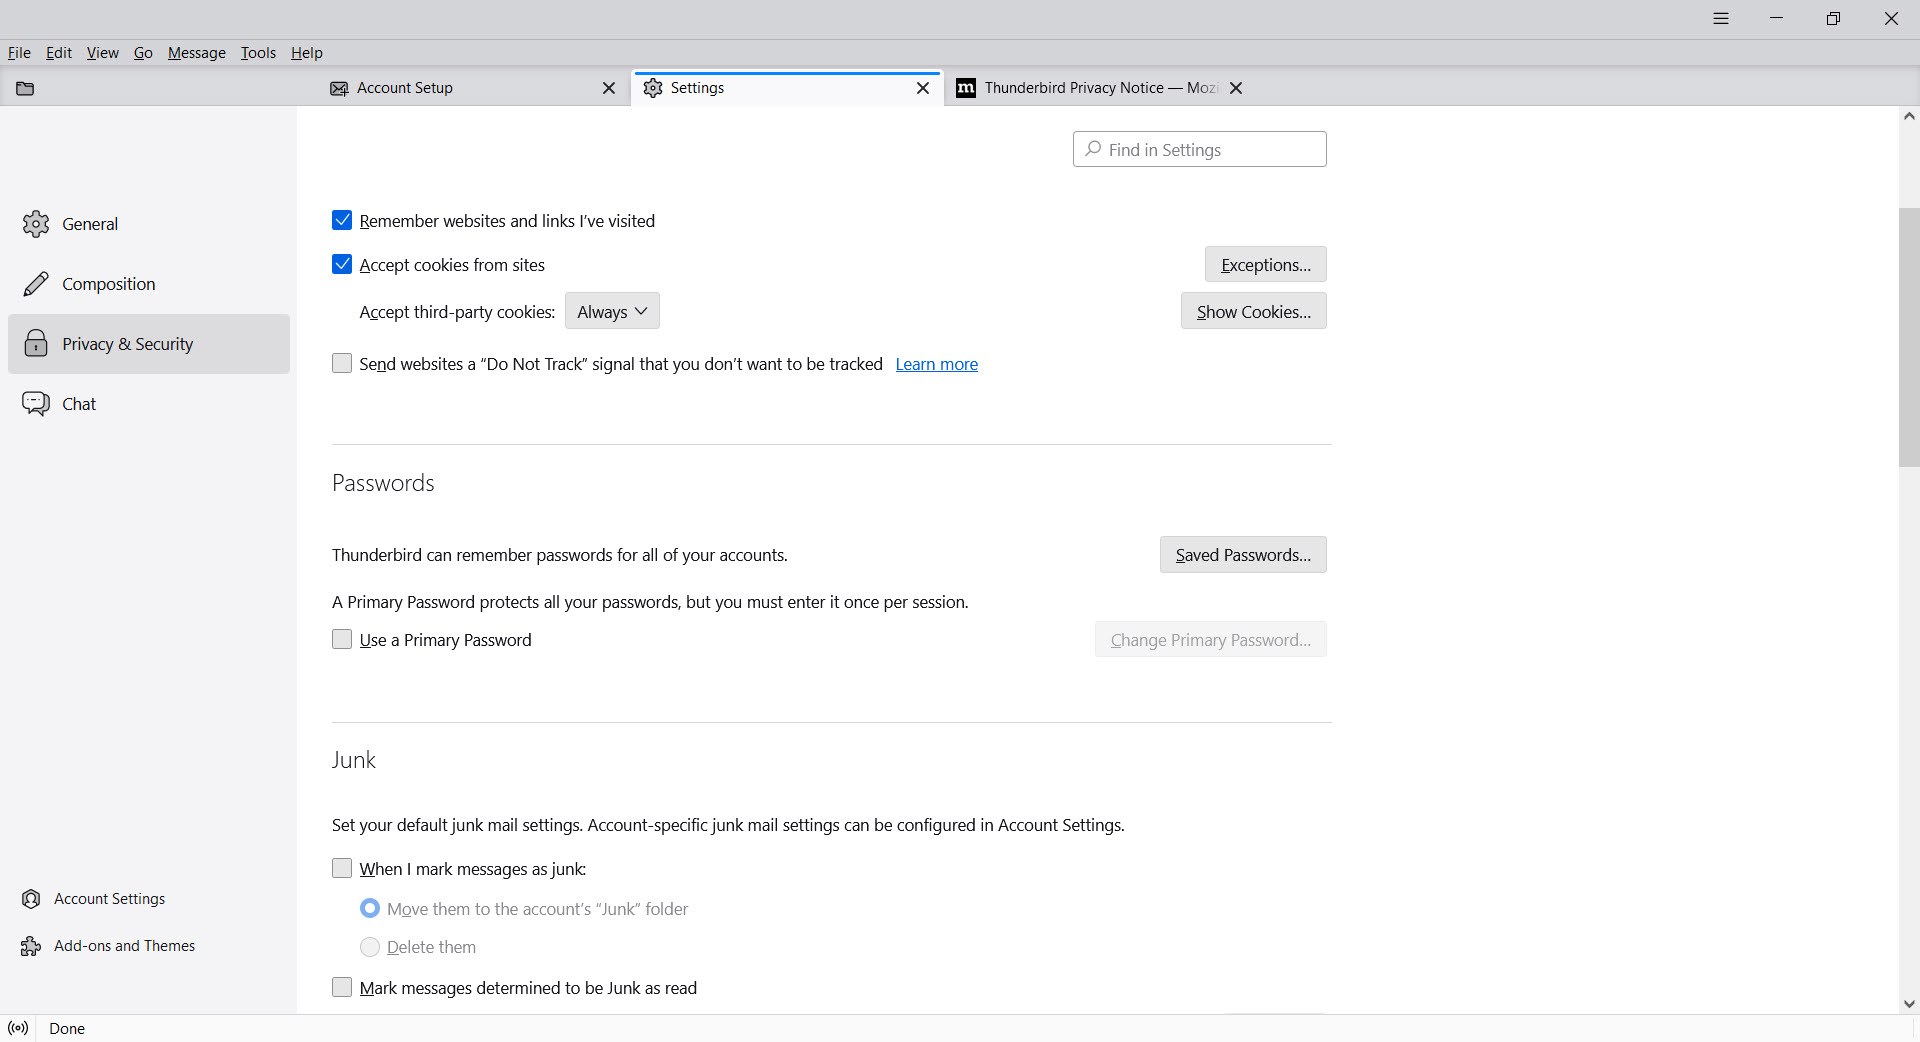Open the Tools menu
The image size is (1920, 1042).
[258, 53]
